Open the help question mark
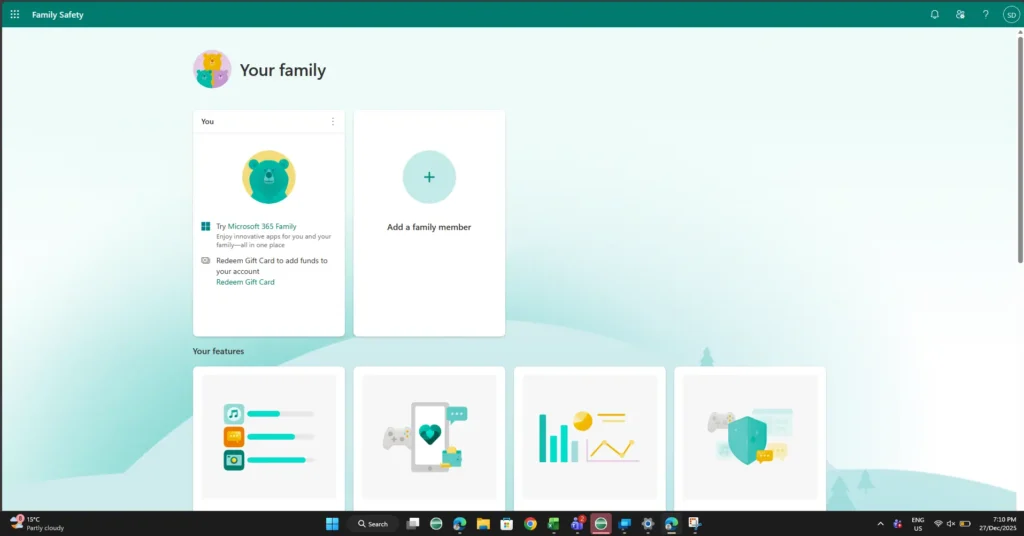 [985, 14]
